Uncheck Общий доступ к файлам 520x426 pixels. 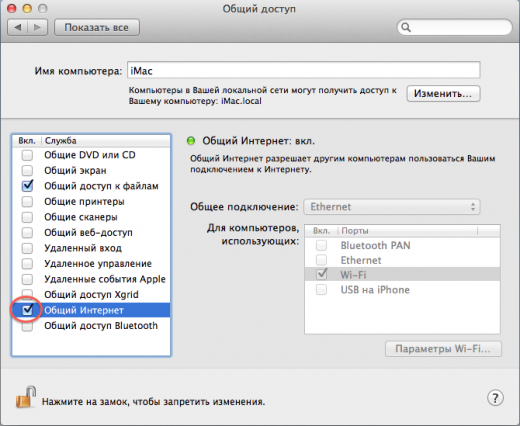coord(27,186)
